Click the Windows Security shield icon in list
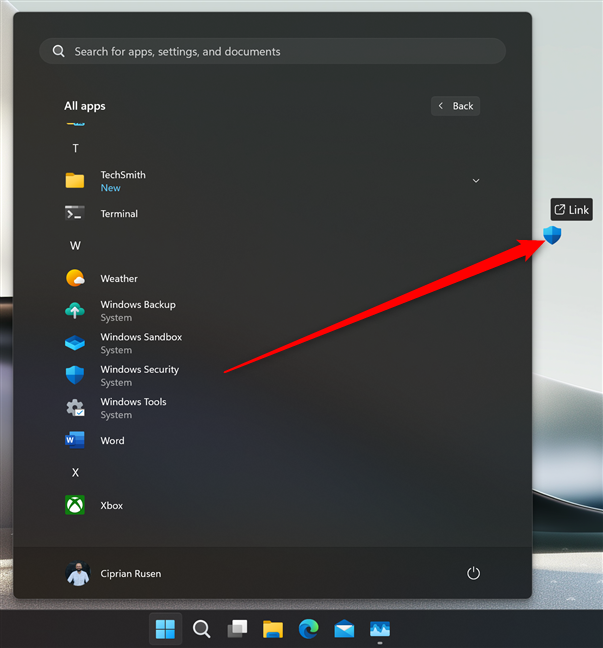Image resolution: width=603 pixels, height=648 pixels. tap(75, 375)
